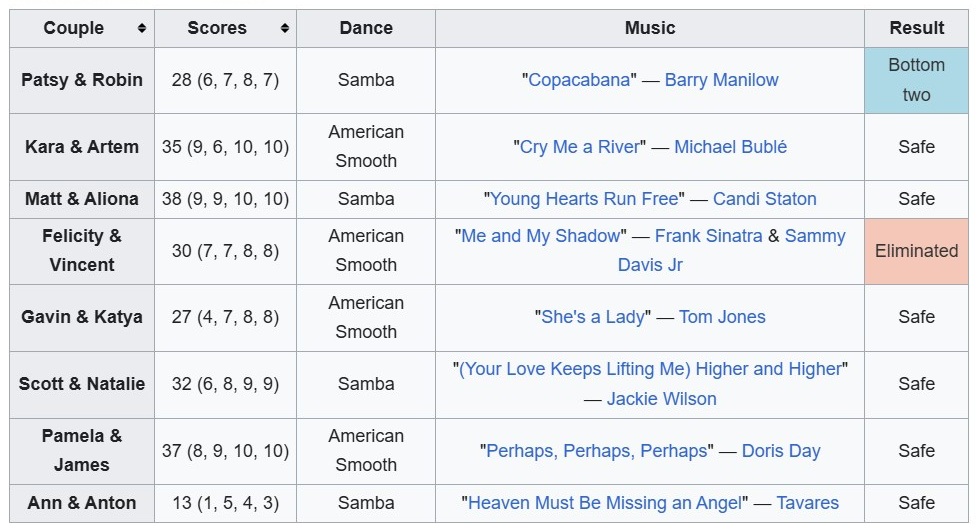980x531 pixels.
Task: Sort table by Scores column arrows
Action: [285, 28]
